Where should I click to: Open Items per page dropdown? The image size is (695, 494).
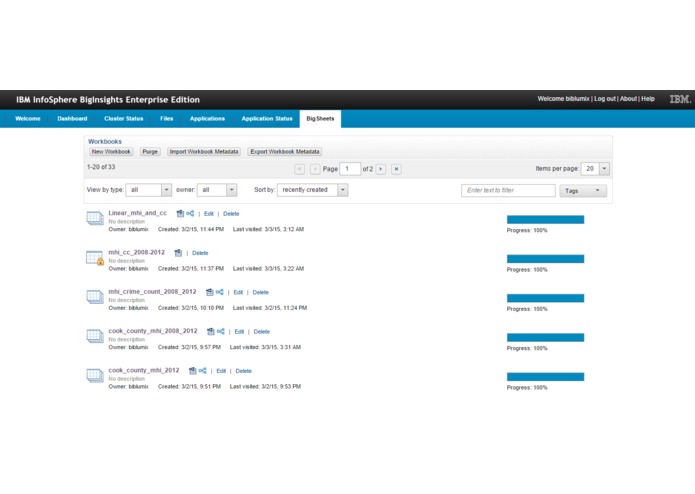(x=604, y=168)
